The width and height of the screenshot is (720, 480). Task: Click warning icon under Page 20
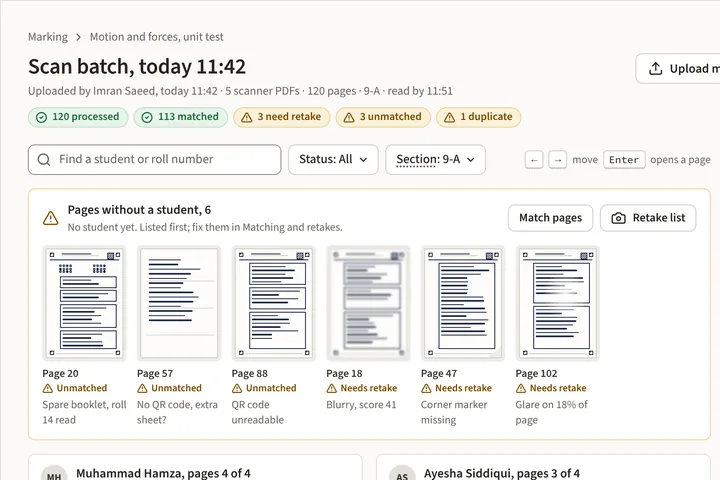(x=48, y=389)
